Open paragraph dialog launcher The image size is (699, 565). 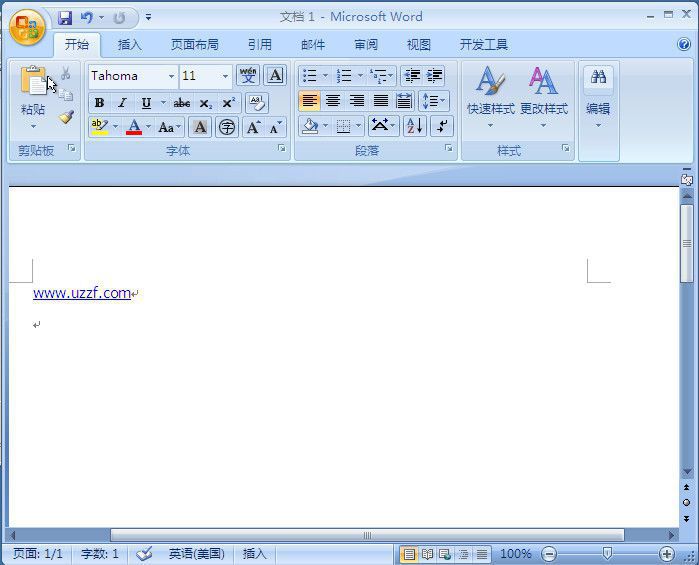coord(448,148)
